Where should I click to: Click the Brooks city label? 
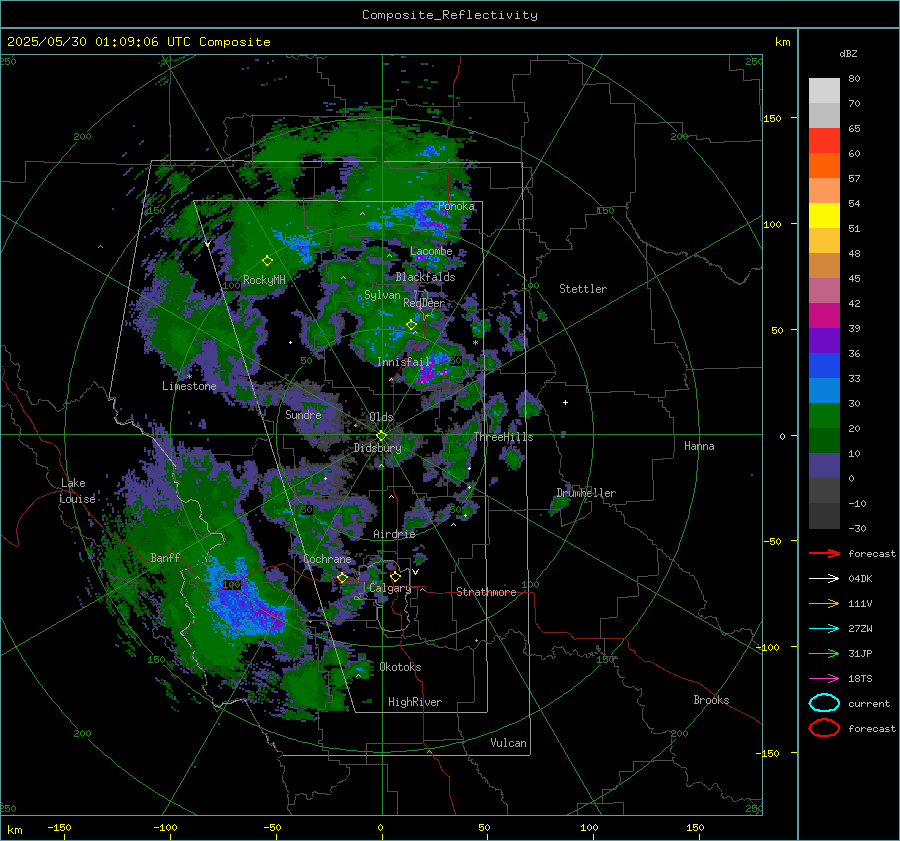point(711,700)
